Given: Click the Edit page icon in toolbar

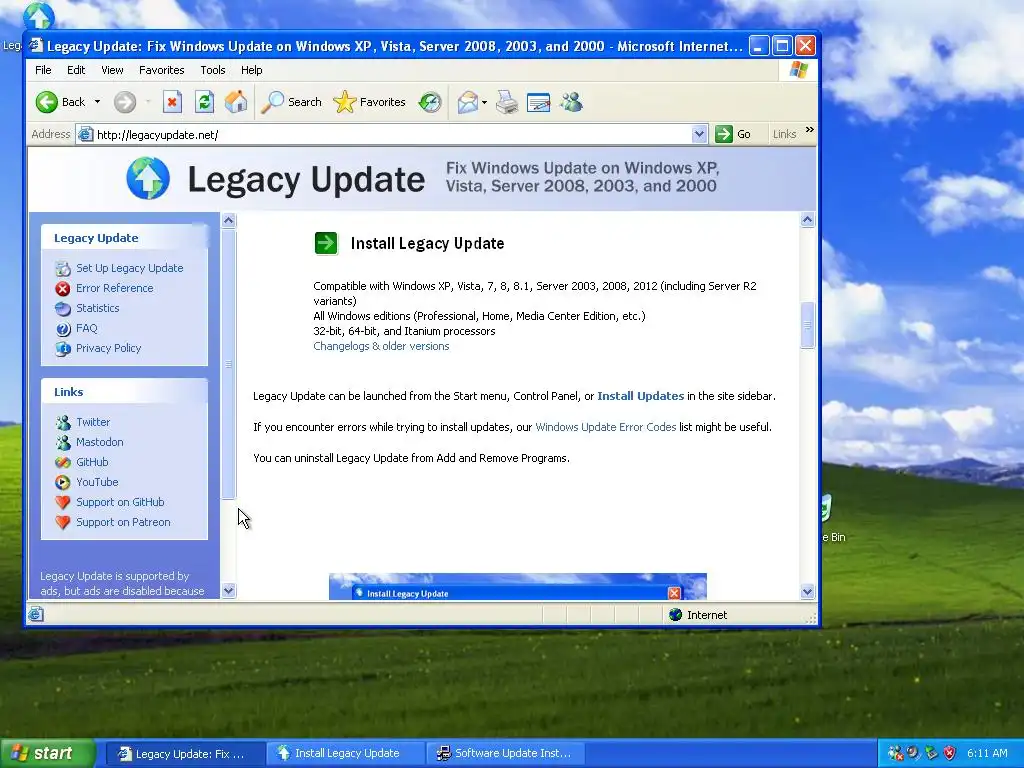Looking at the screenshot, I should pyautogui.click(x=539, y=103).
